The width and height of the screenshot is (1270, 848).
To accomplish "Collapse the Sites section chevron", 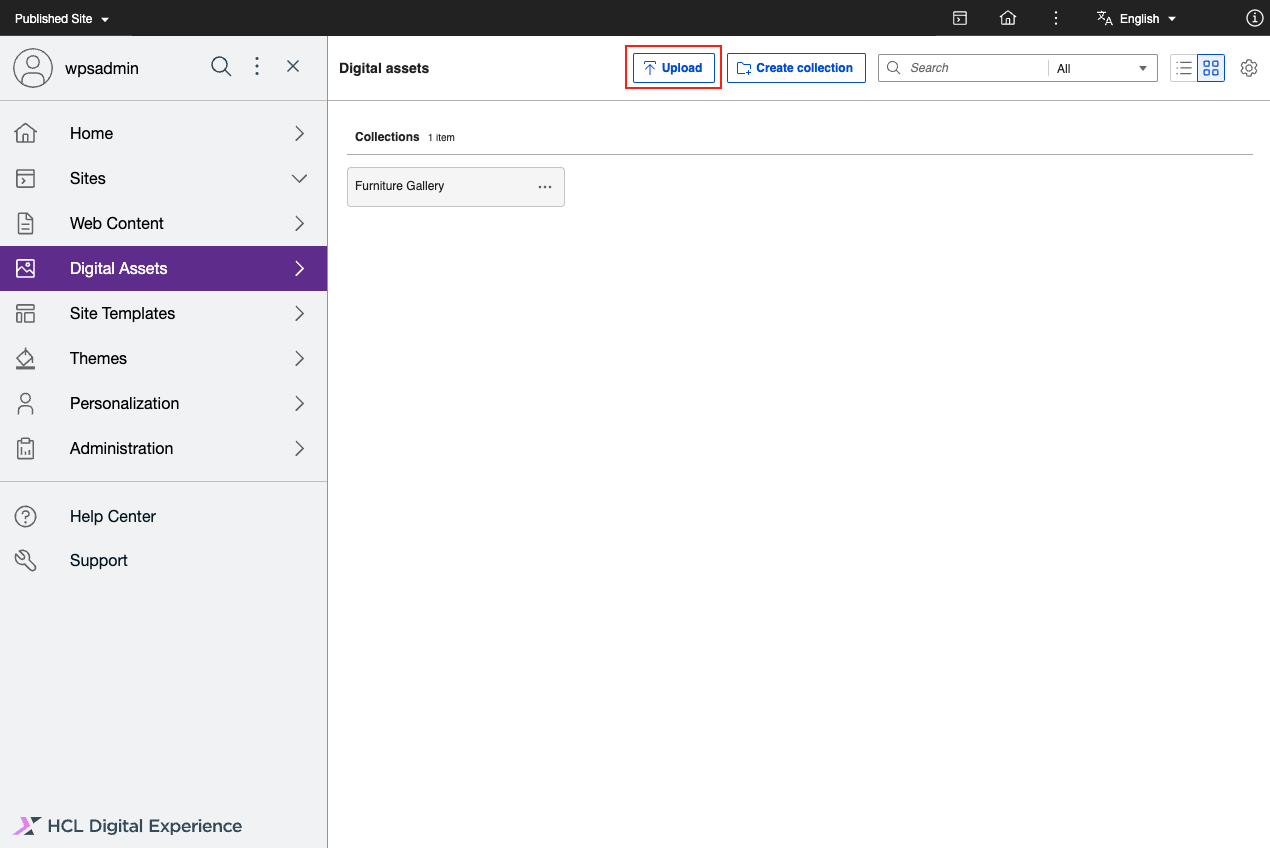I will [x=298, y=178].
